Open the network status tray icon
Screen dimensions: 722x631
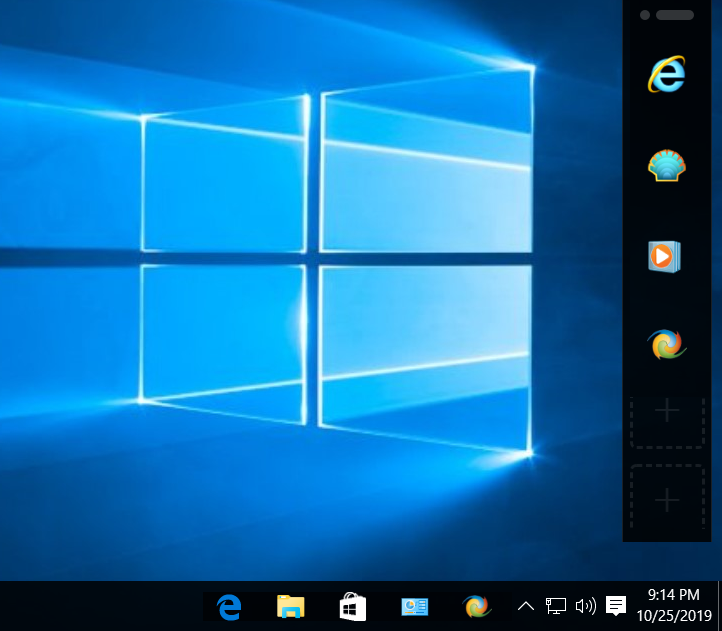pyautogui.click(x=555, y=606)
